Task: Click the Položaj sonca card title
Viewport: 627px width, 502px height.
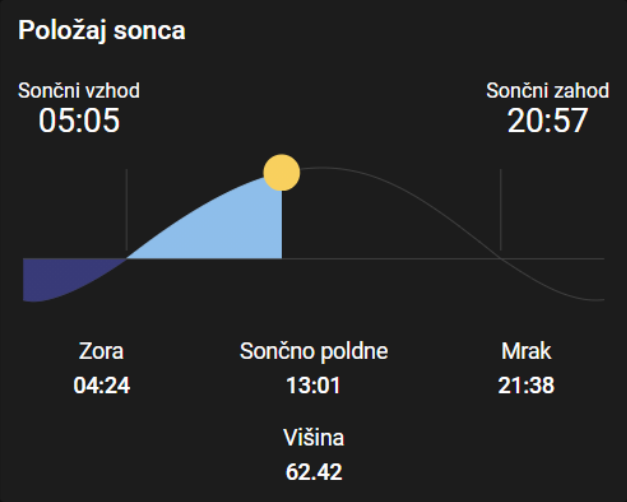Action: click(x=102, y=31)
